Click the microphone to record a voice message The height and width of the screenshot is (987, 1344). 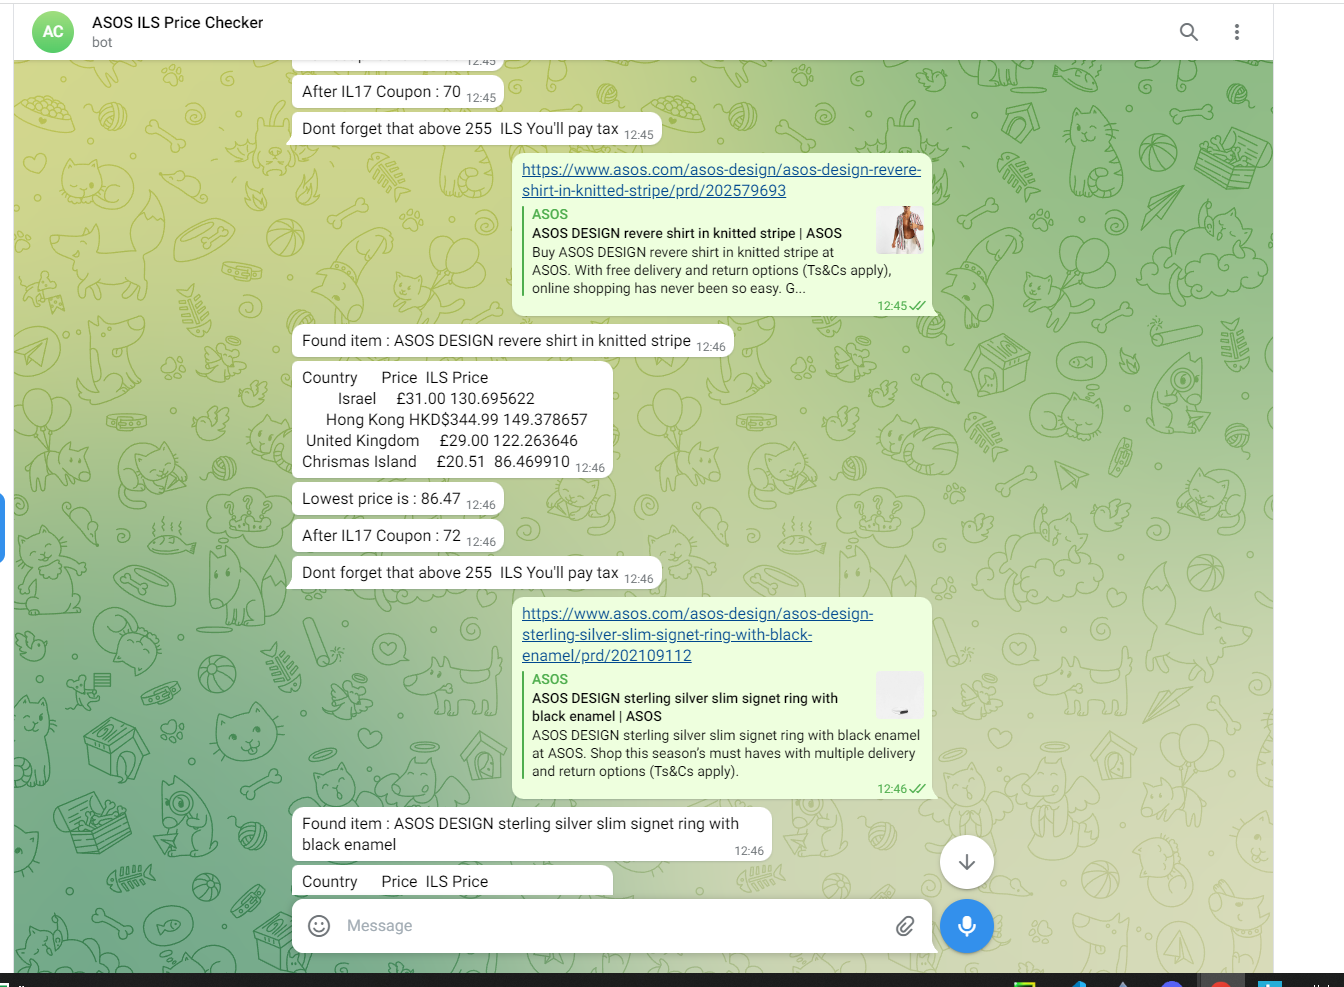966,926
